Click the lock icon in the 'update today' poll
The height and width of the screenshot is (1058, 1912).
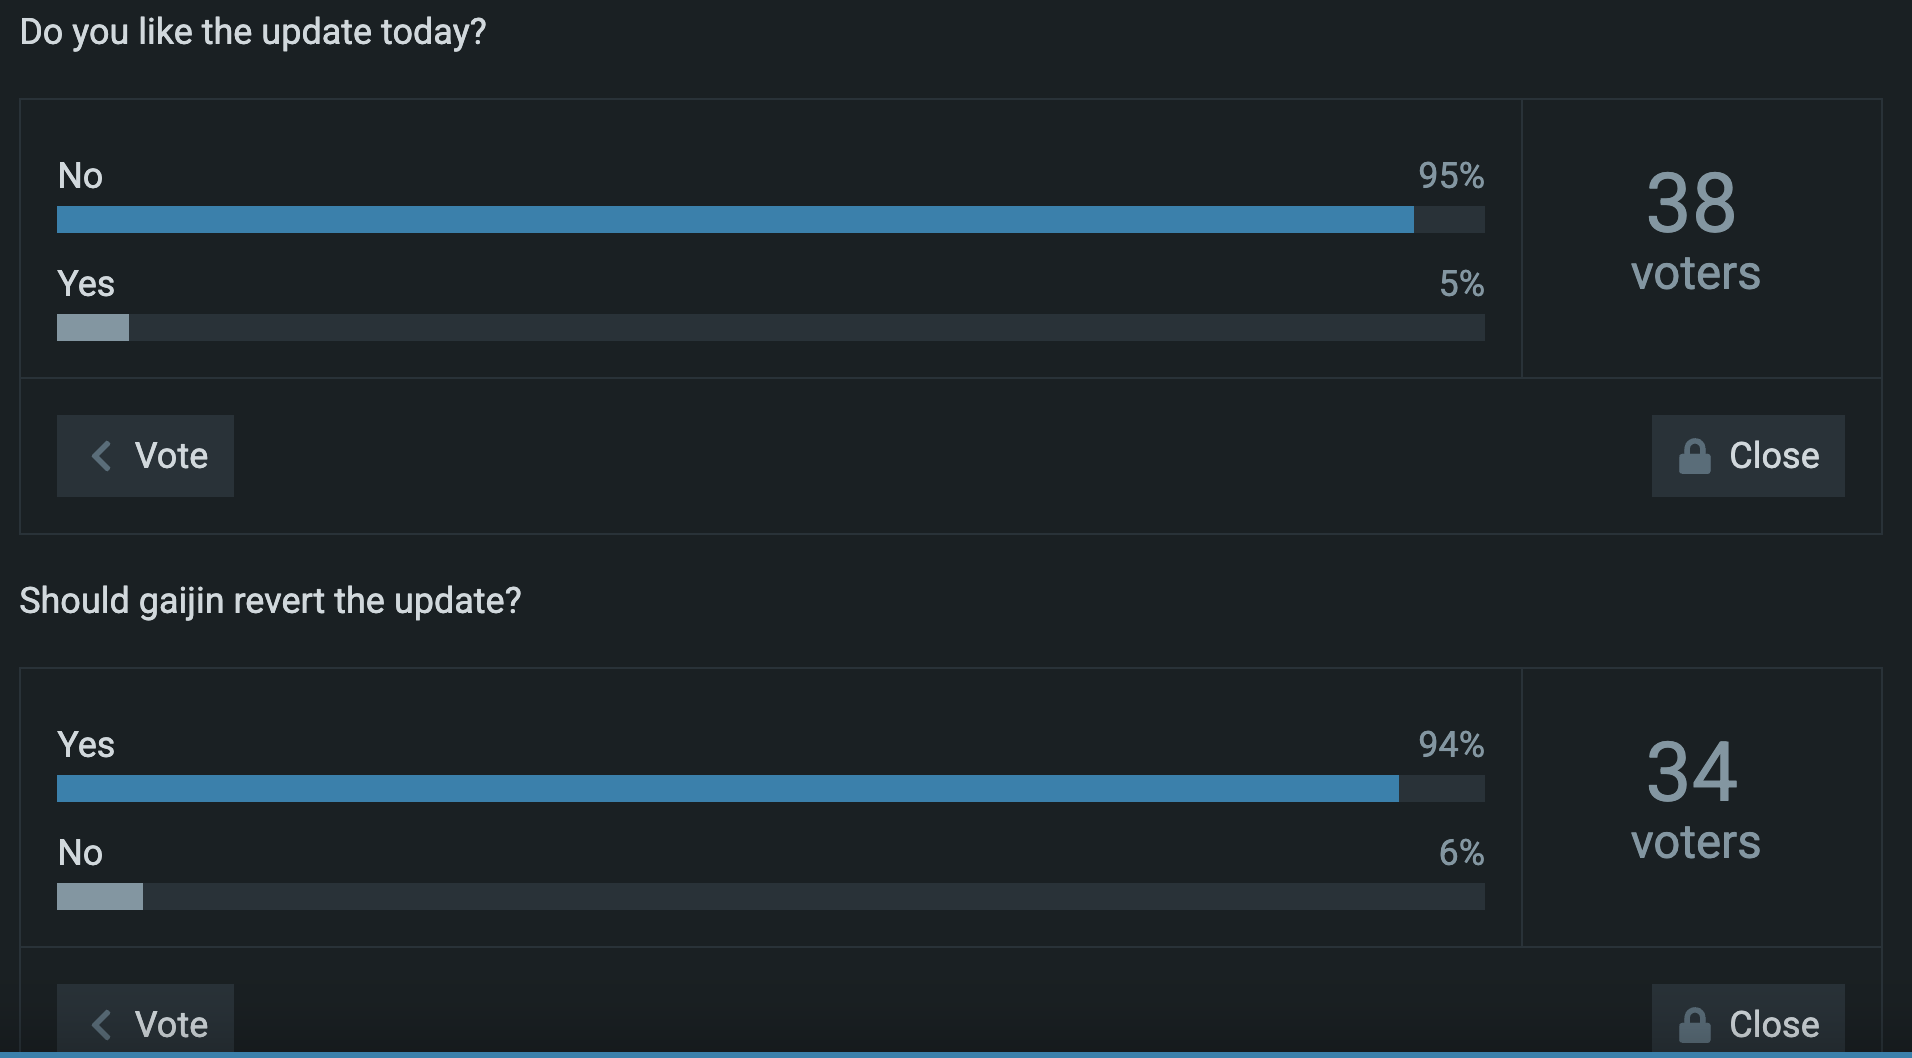click(x=1694, y=457)
